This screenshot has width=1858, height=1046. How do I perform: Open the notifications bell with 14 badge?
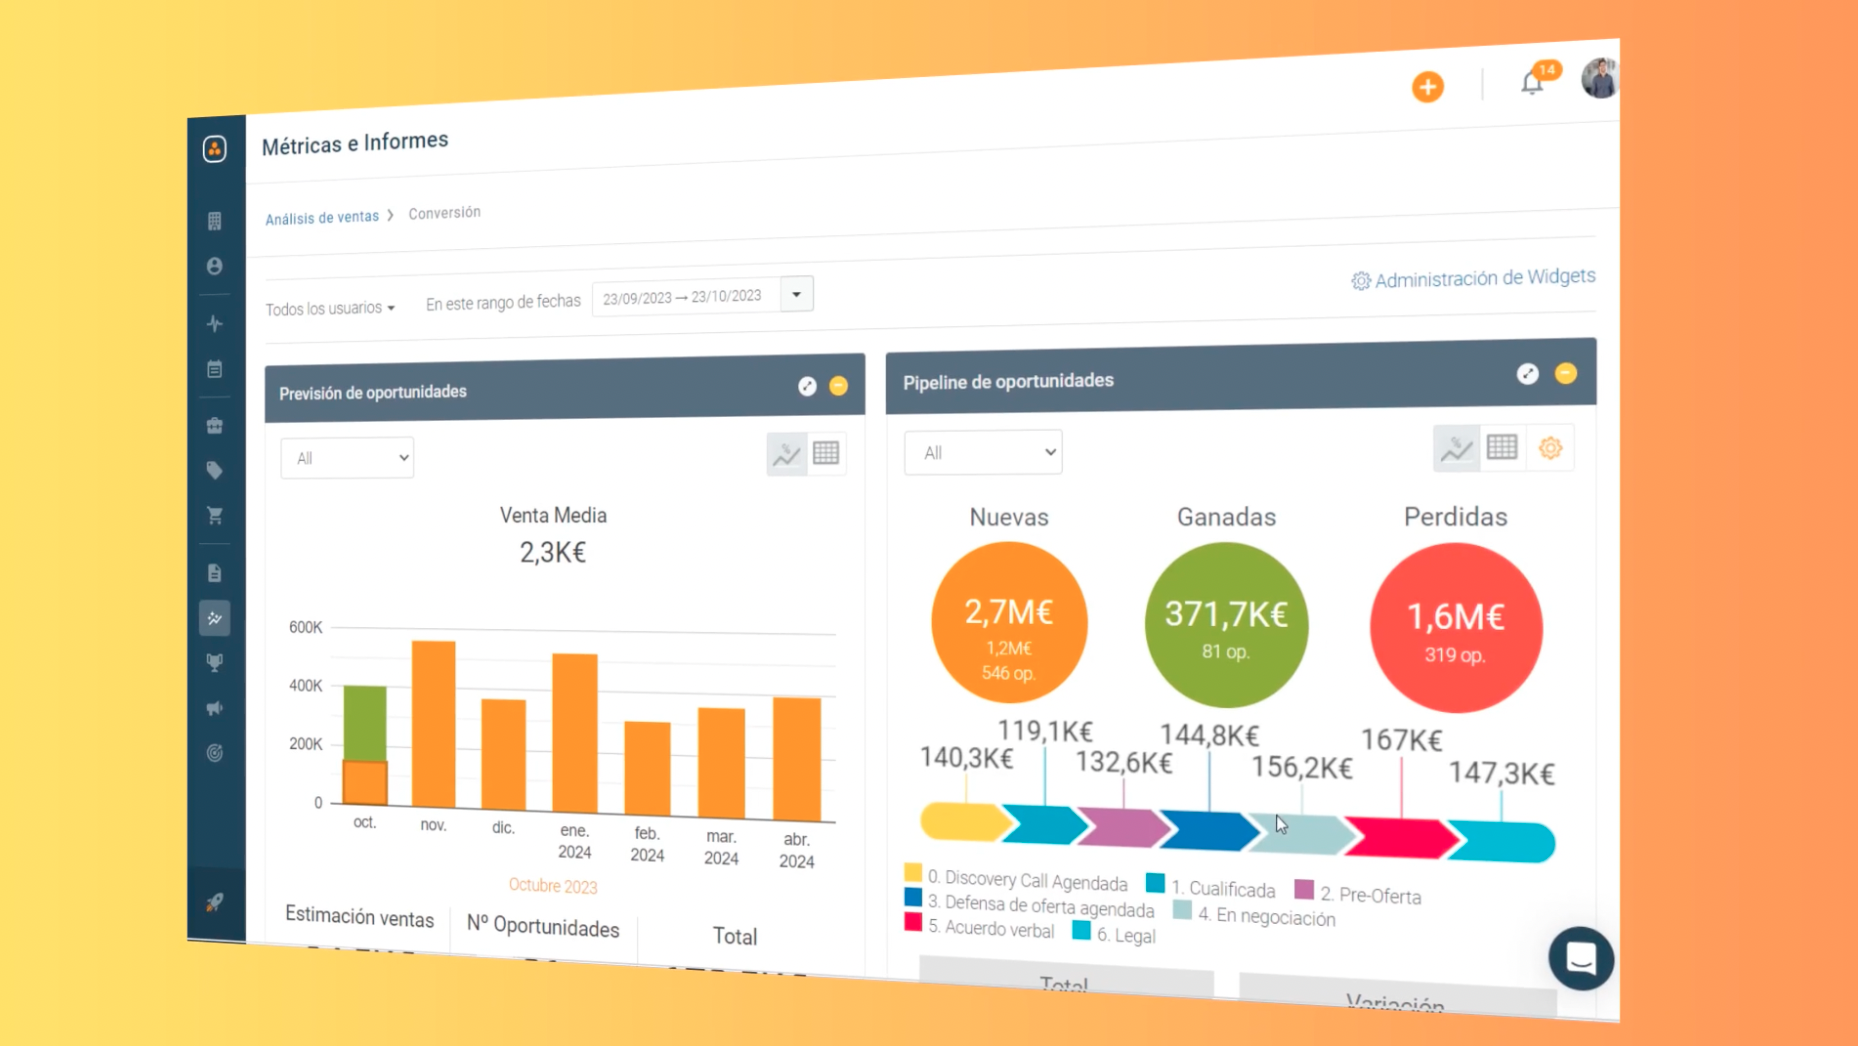click(x=1534, y=81)
